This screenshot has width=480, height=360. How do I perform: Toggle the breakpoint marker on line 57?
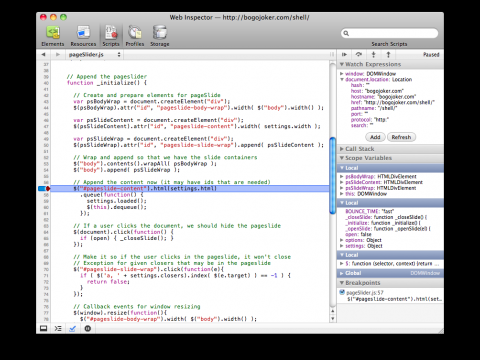click(44, 188)
